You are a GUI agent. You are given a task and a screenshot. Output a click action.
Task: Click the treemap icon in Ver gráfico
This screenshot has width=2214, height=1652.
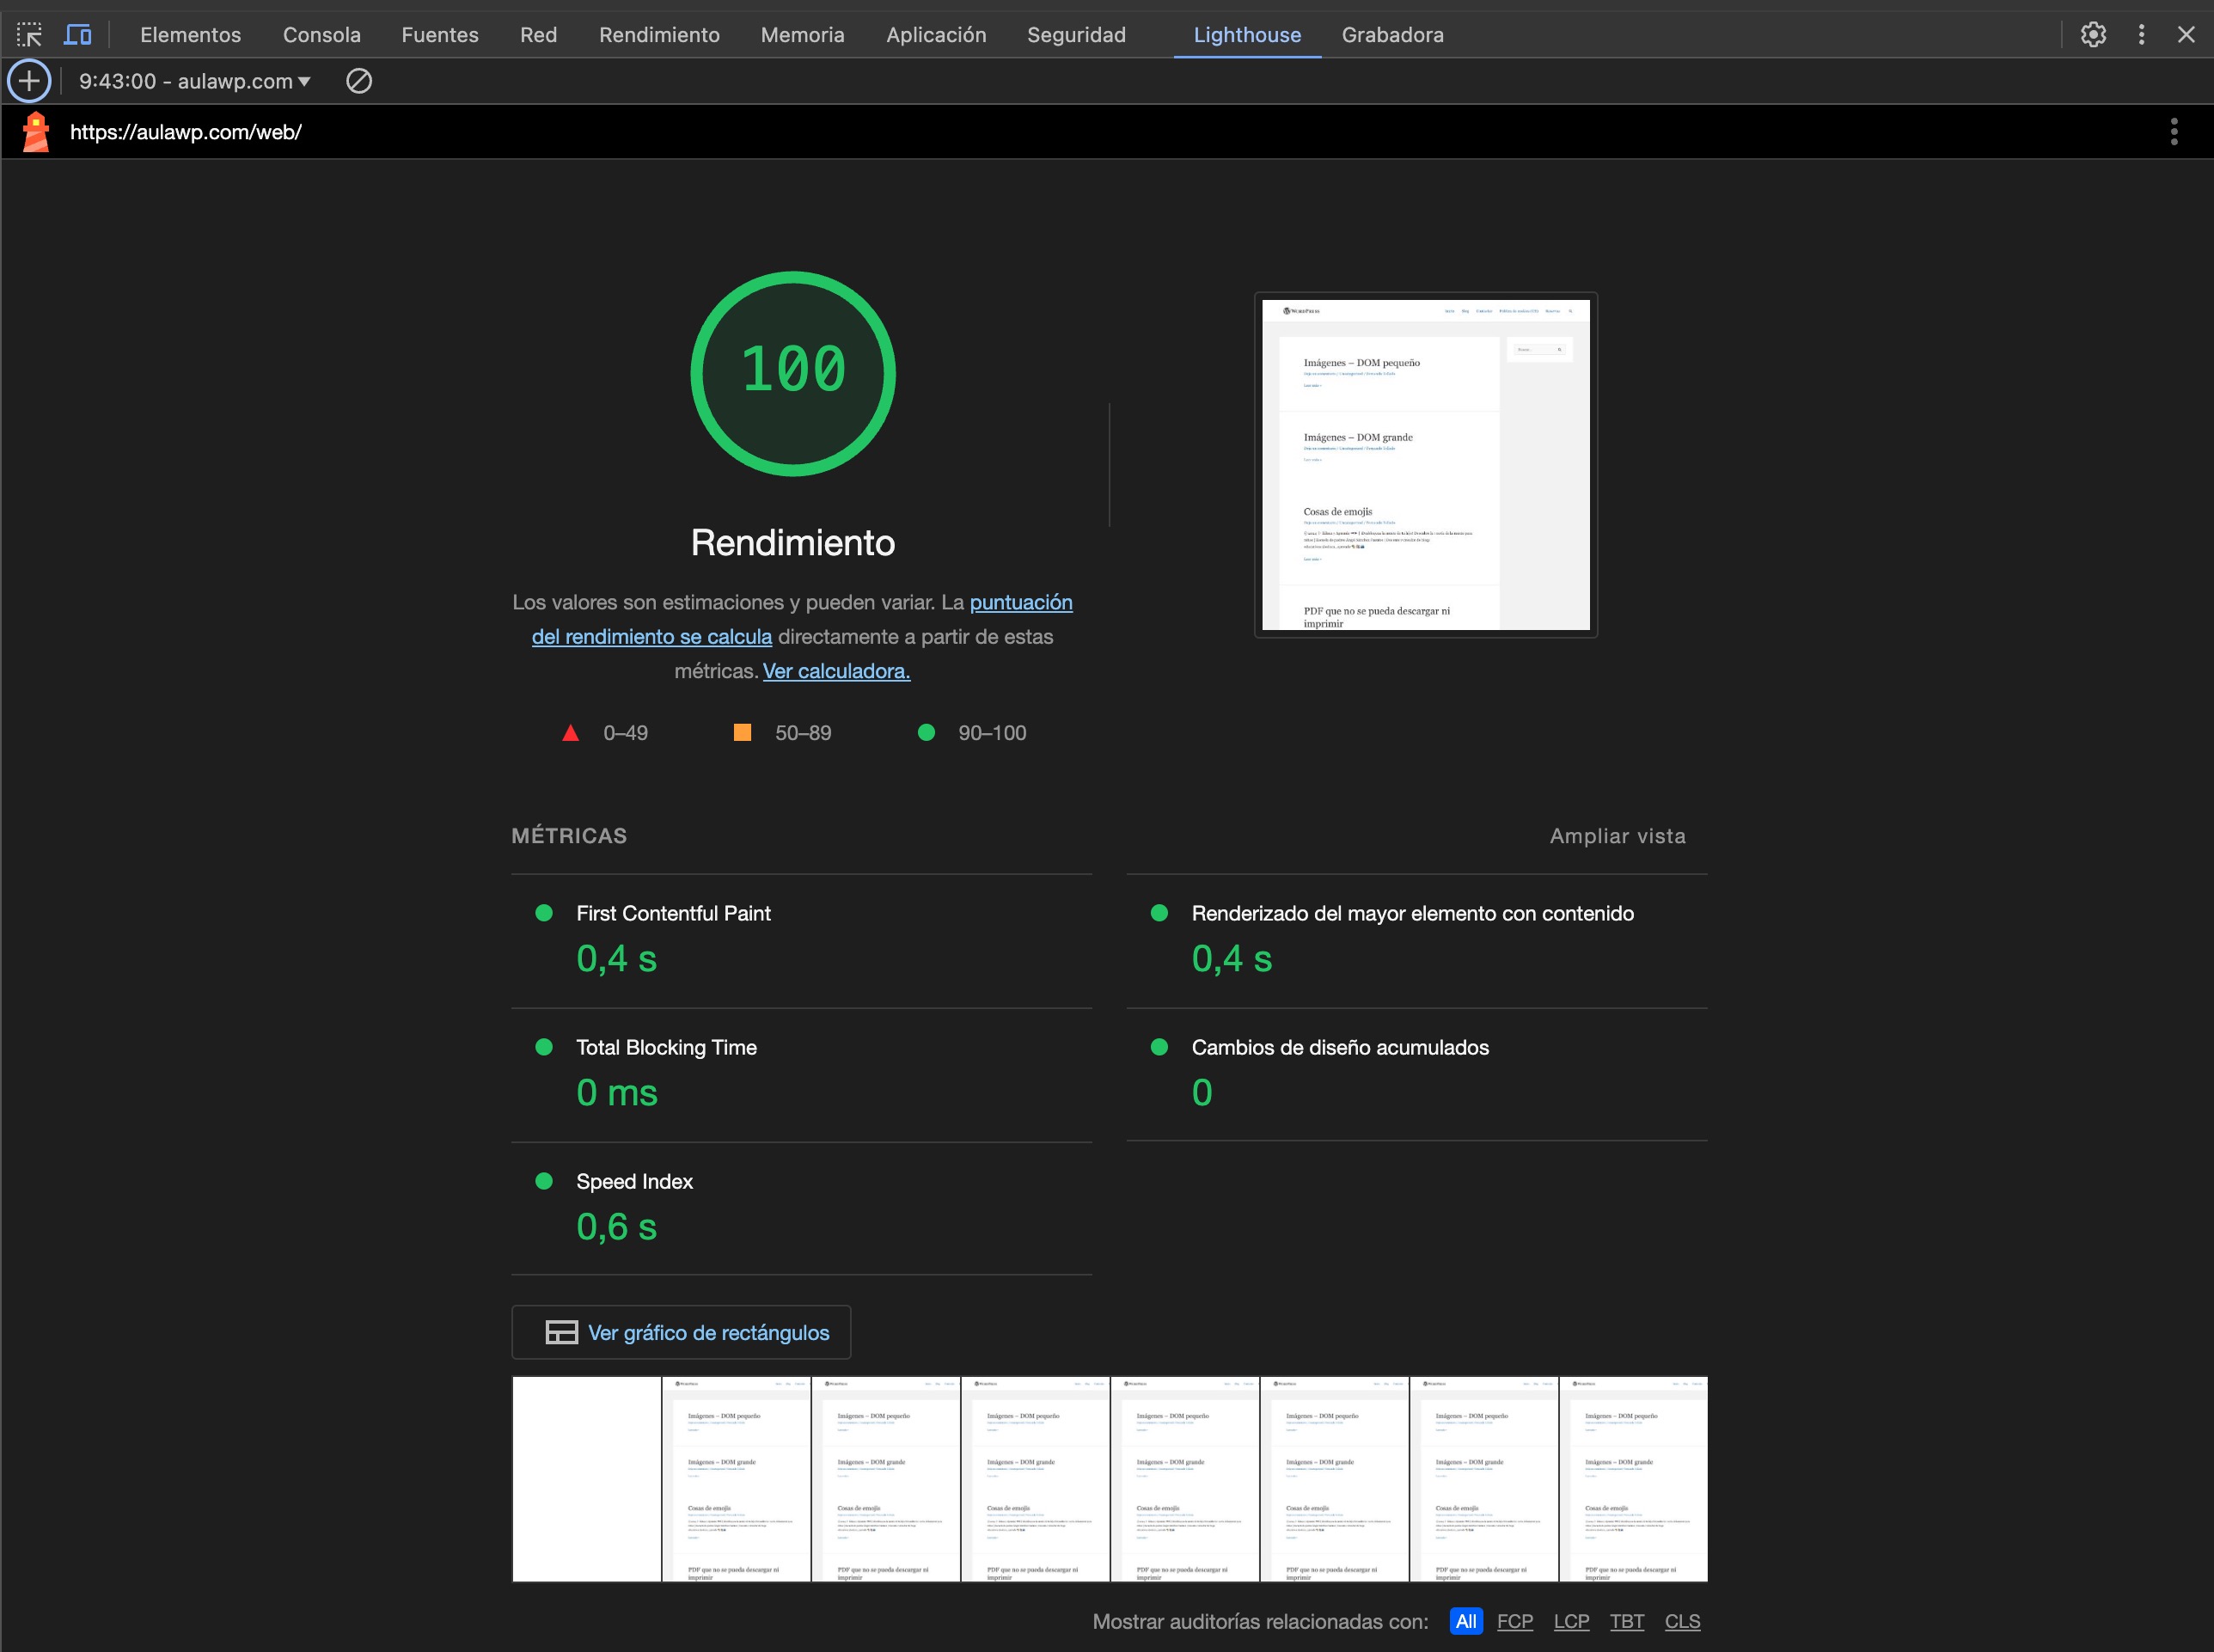click(x=561, y=1332)
